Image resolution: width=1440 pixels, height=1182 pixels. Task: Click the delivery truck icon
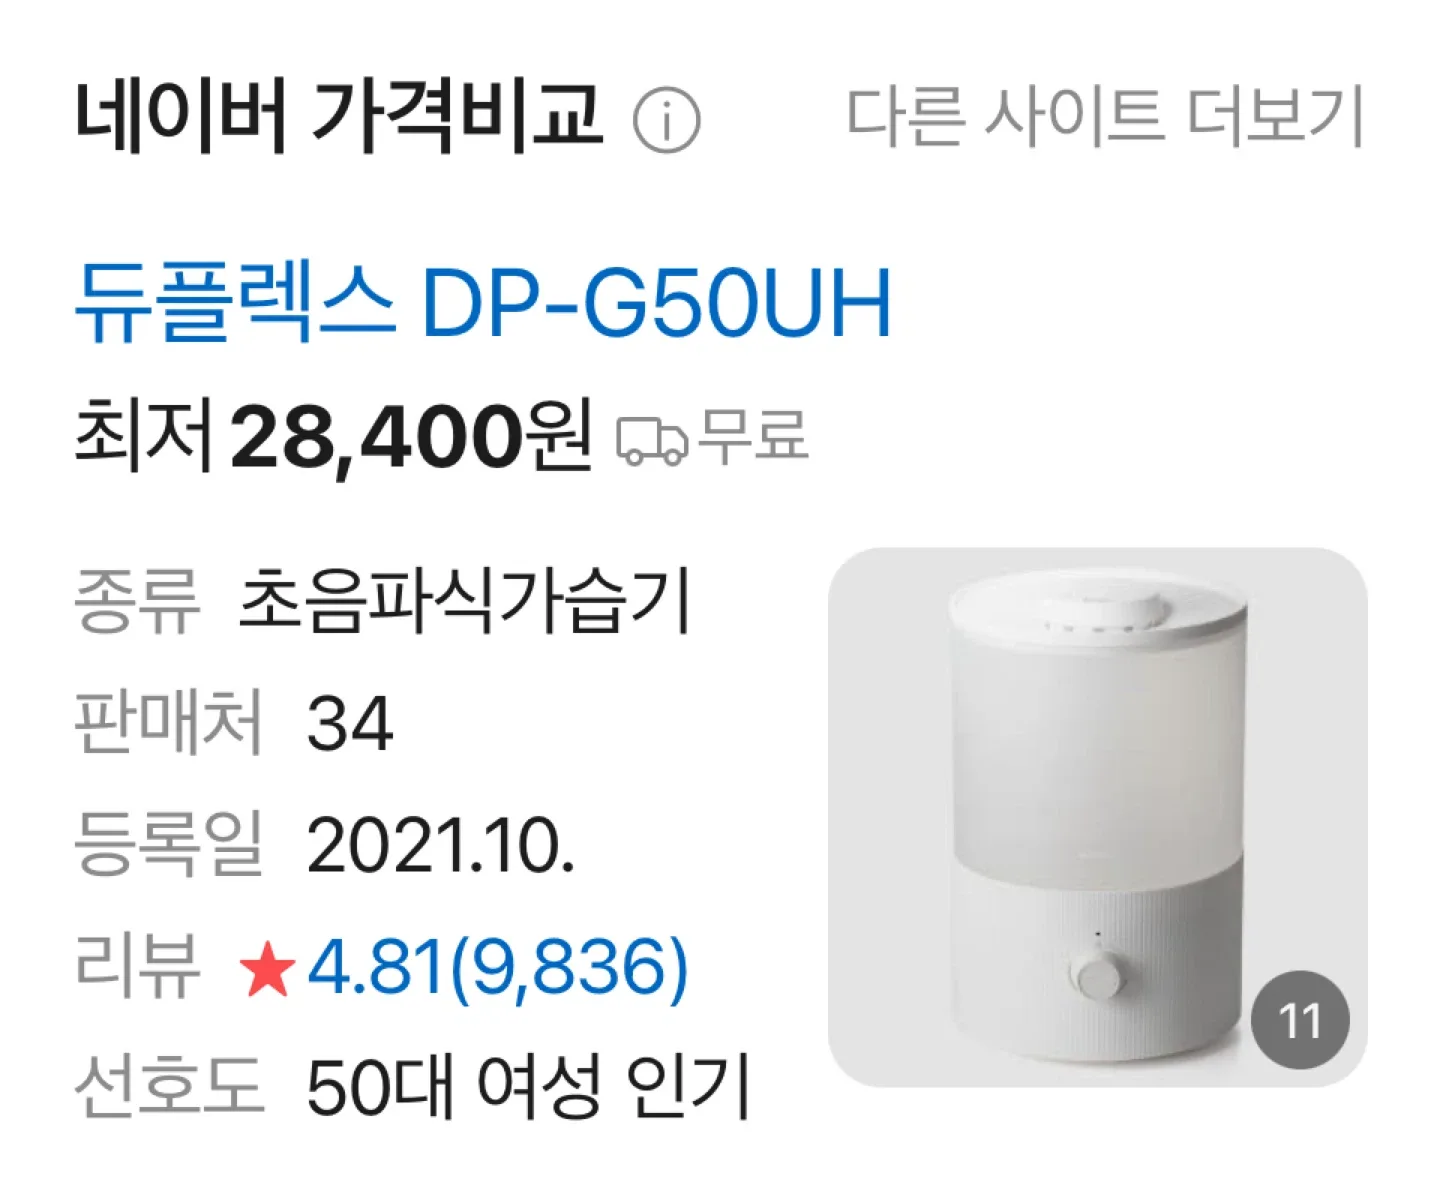pos(652,440)
